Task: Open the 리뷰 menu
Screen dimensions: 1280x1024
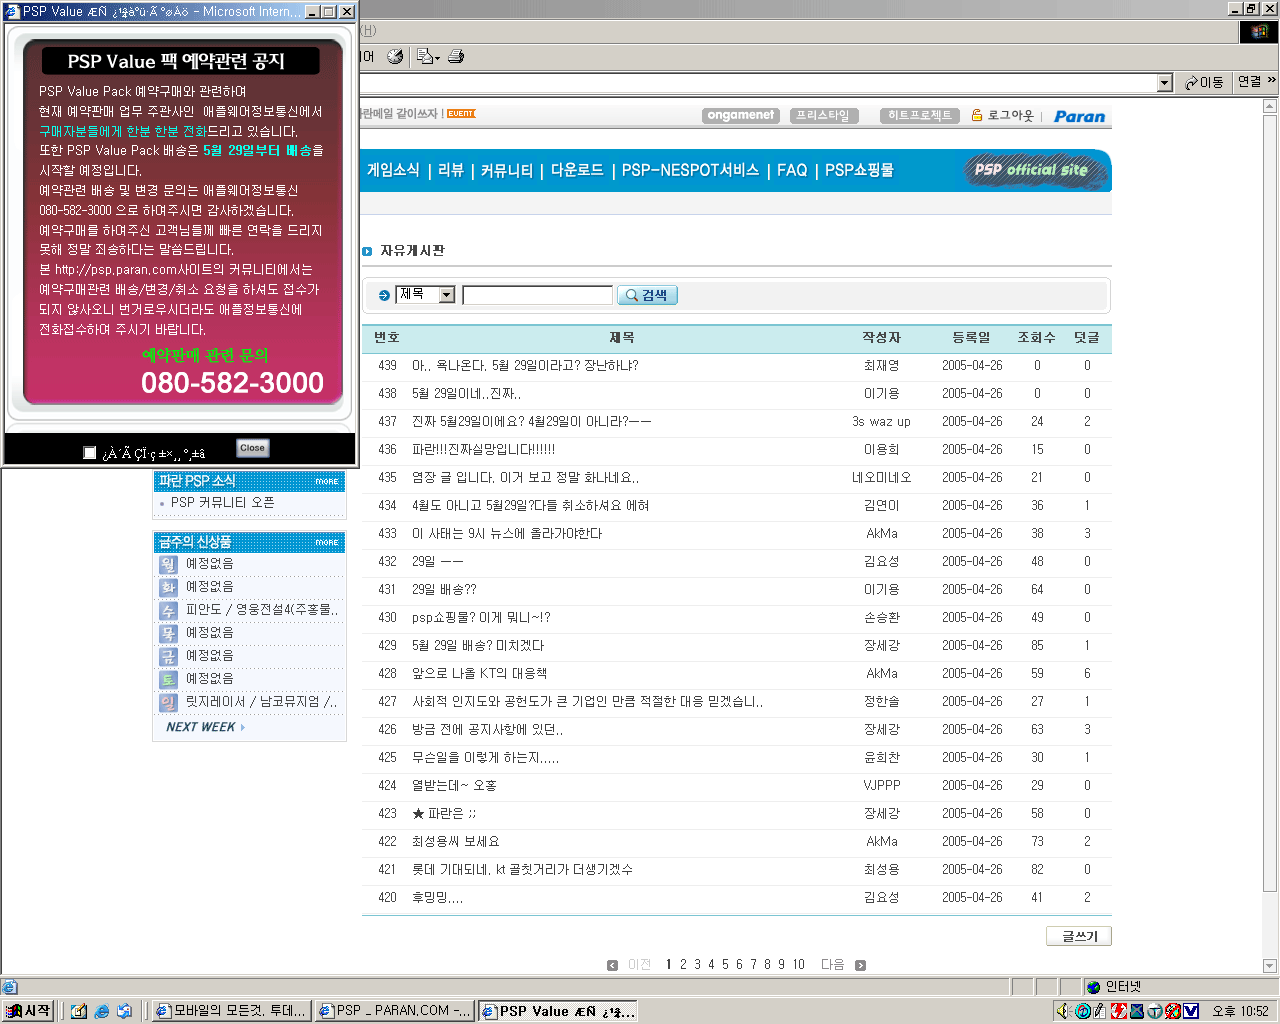Action: coord(451,170)
